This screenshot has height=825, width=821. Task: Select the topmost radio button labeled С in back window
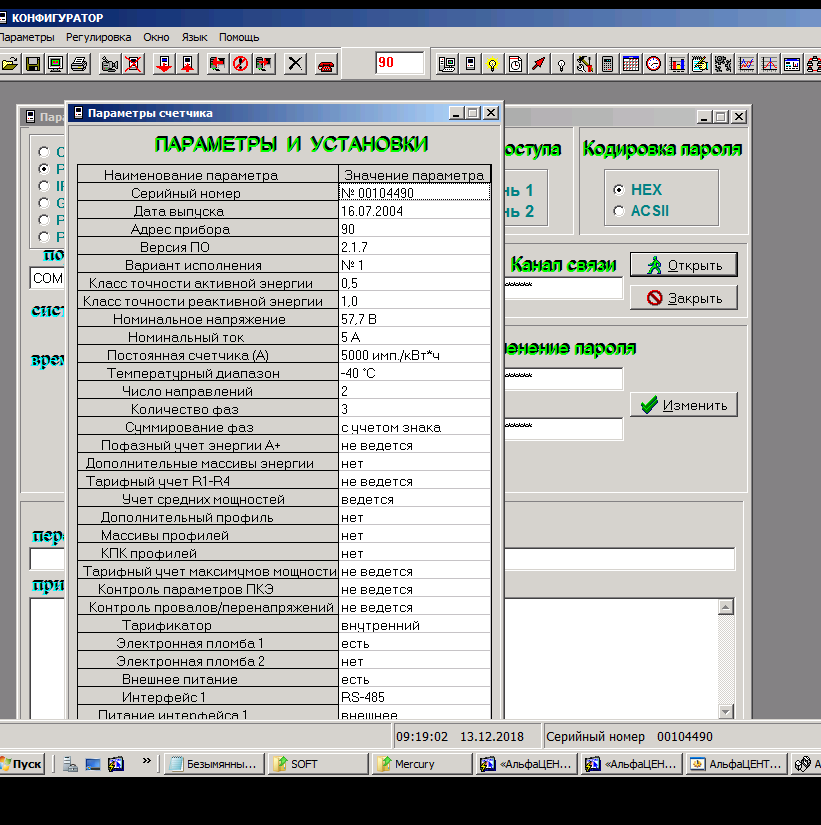pos(44,152)
